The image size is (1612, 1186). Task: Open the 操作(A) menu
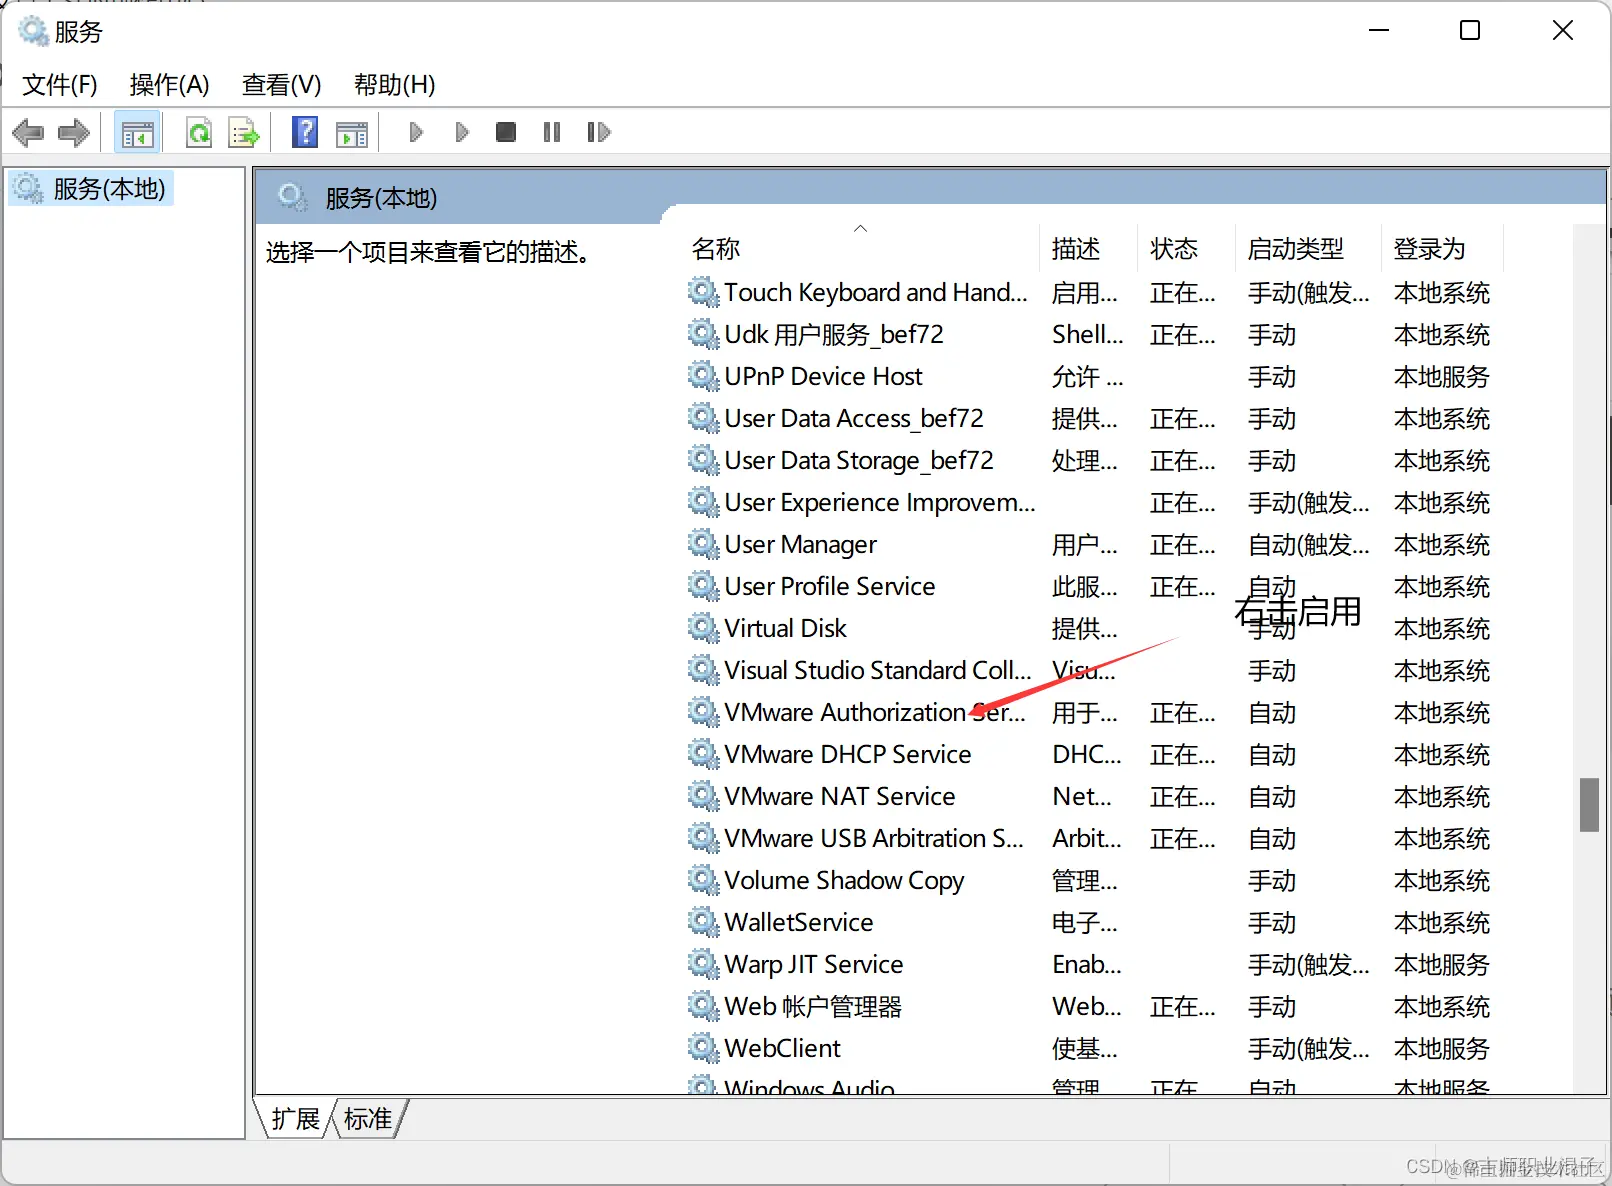coord(170,85)
